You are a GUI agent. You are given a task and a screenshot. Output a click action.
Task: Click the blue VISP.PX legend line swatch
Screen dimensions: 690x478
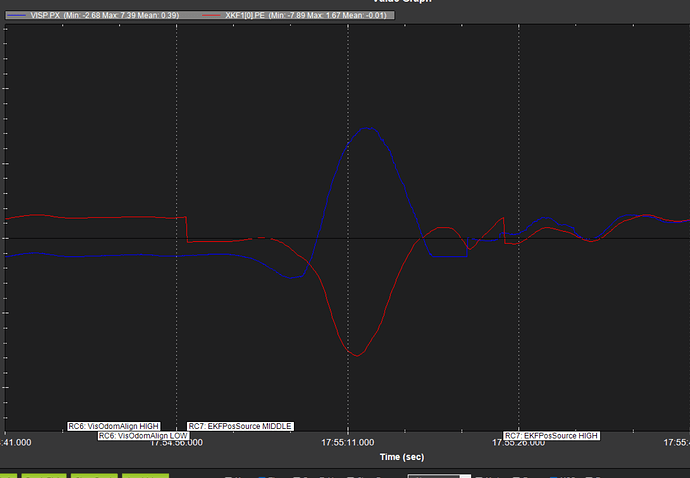click(16, 16)
